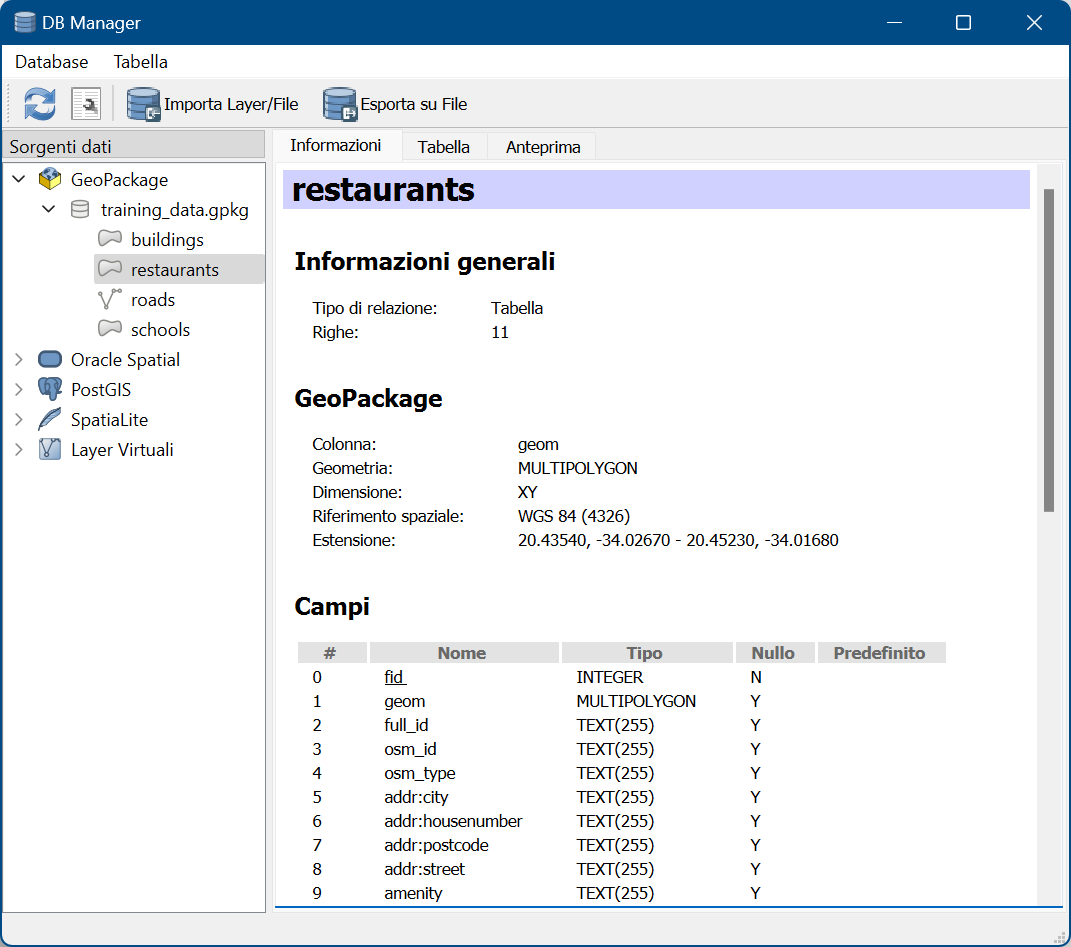Viewport: 1071px width, 947px height.
Task: Click Esporta su File button
Action: (395, 104)
